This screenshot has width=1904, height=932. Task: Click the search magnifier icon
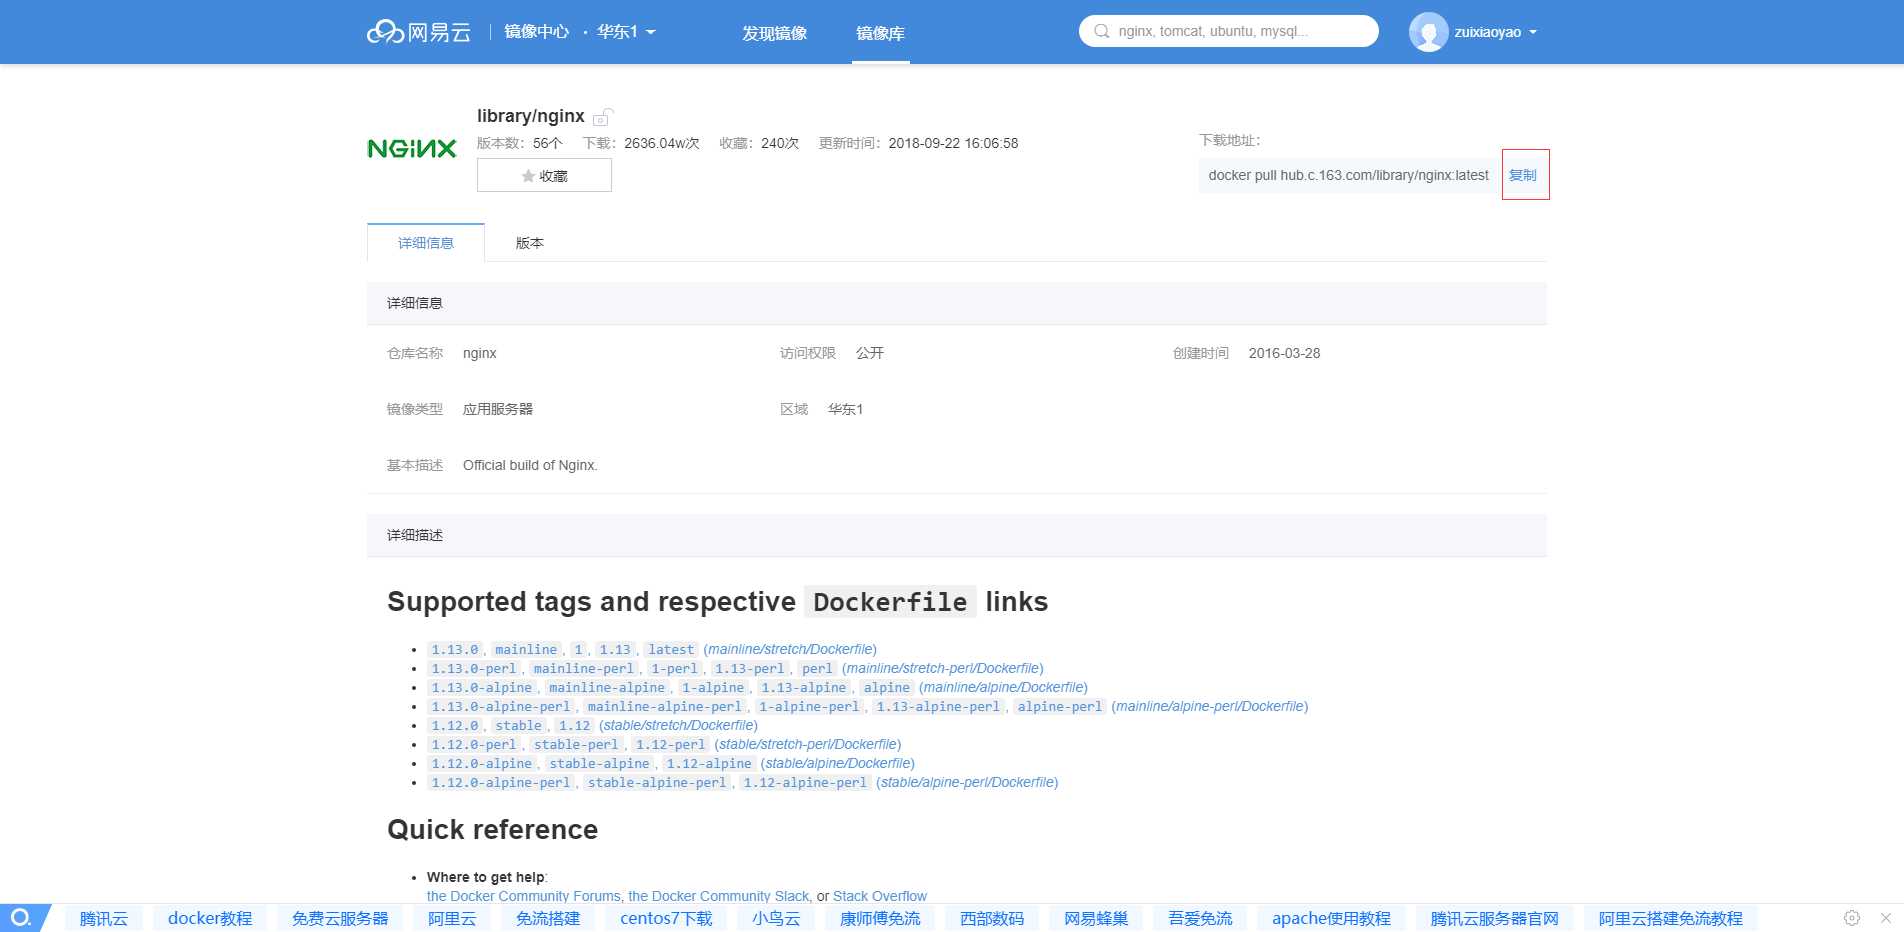click(1101, 31)
